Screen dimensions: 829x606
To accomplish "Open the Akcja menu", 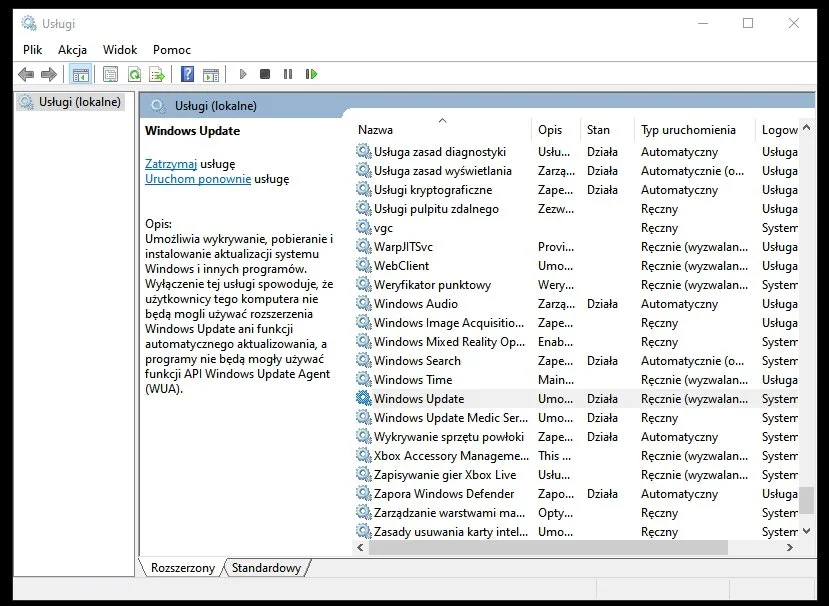I will [72, 49].
